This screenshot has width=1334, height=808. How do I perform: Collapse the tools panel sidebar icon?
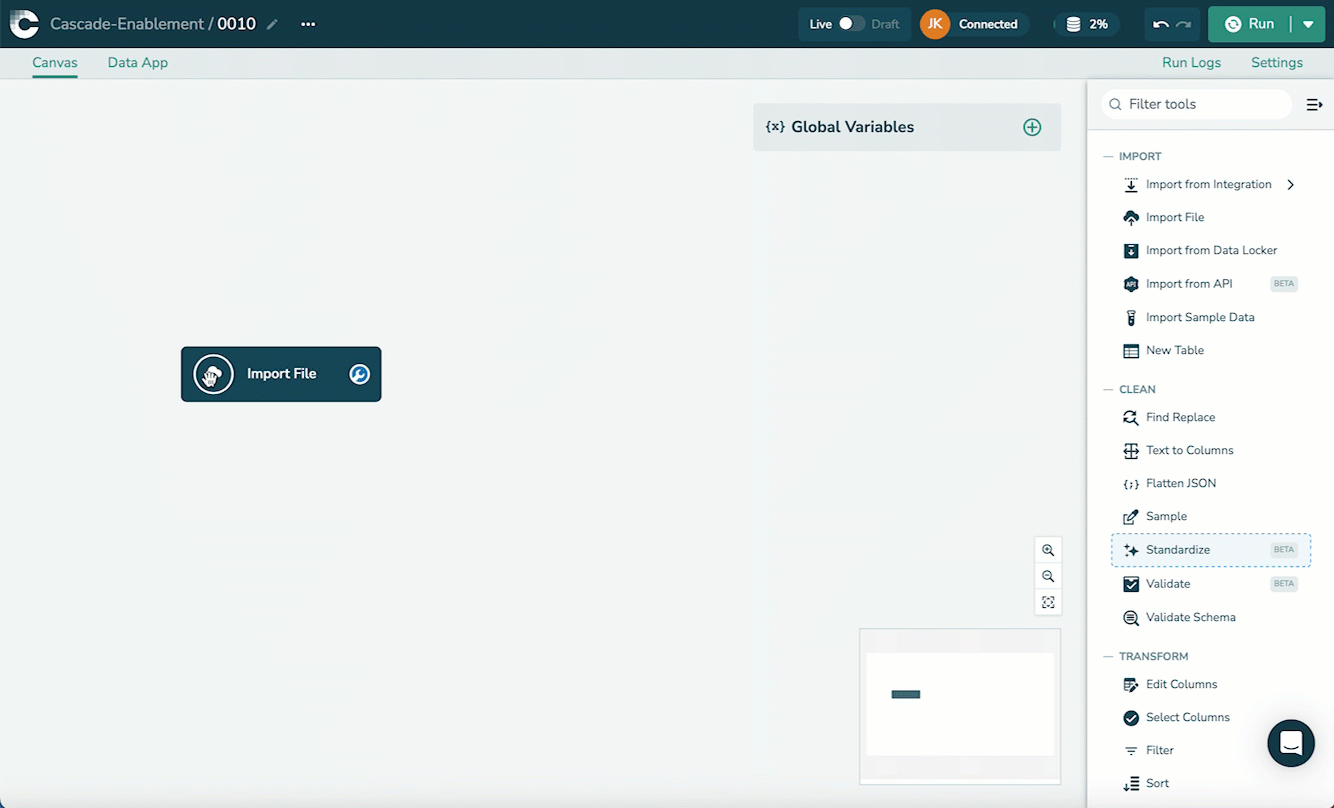click(x=1314, y=104)
